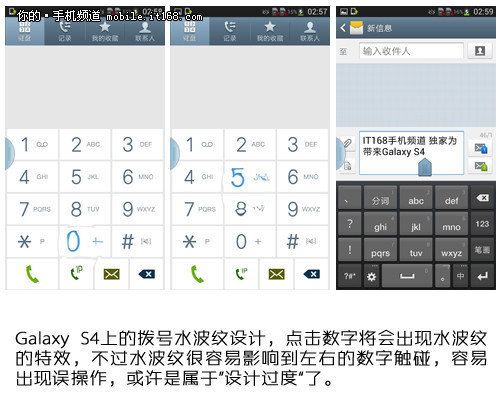Tap the tuv key on keyboard
Screen dimensions: 500x400
click(x=416, y=250)
